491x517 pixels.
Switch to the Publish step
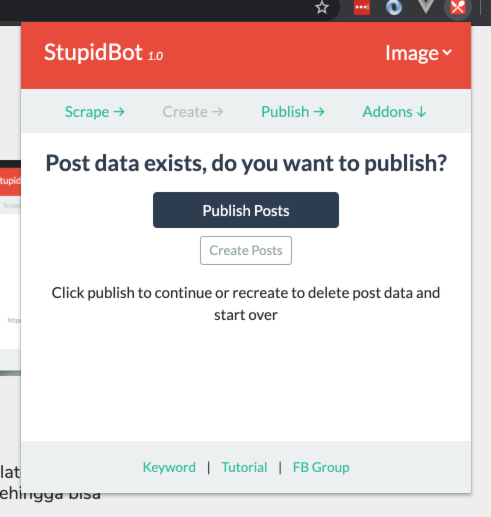(293, 112)
